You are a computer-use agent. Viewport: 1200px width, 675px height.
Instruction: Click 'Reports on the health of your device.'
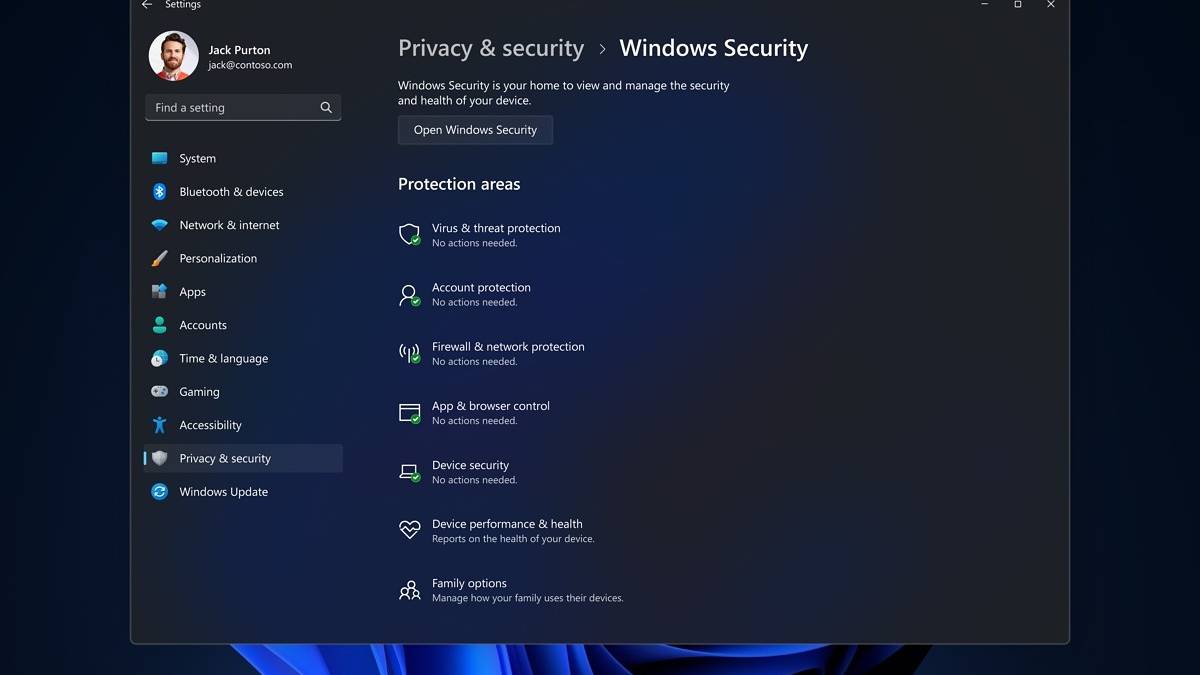[x=513, y=539]
